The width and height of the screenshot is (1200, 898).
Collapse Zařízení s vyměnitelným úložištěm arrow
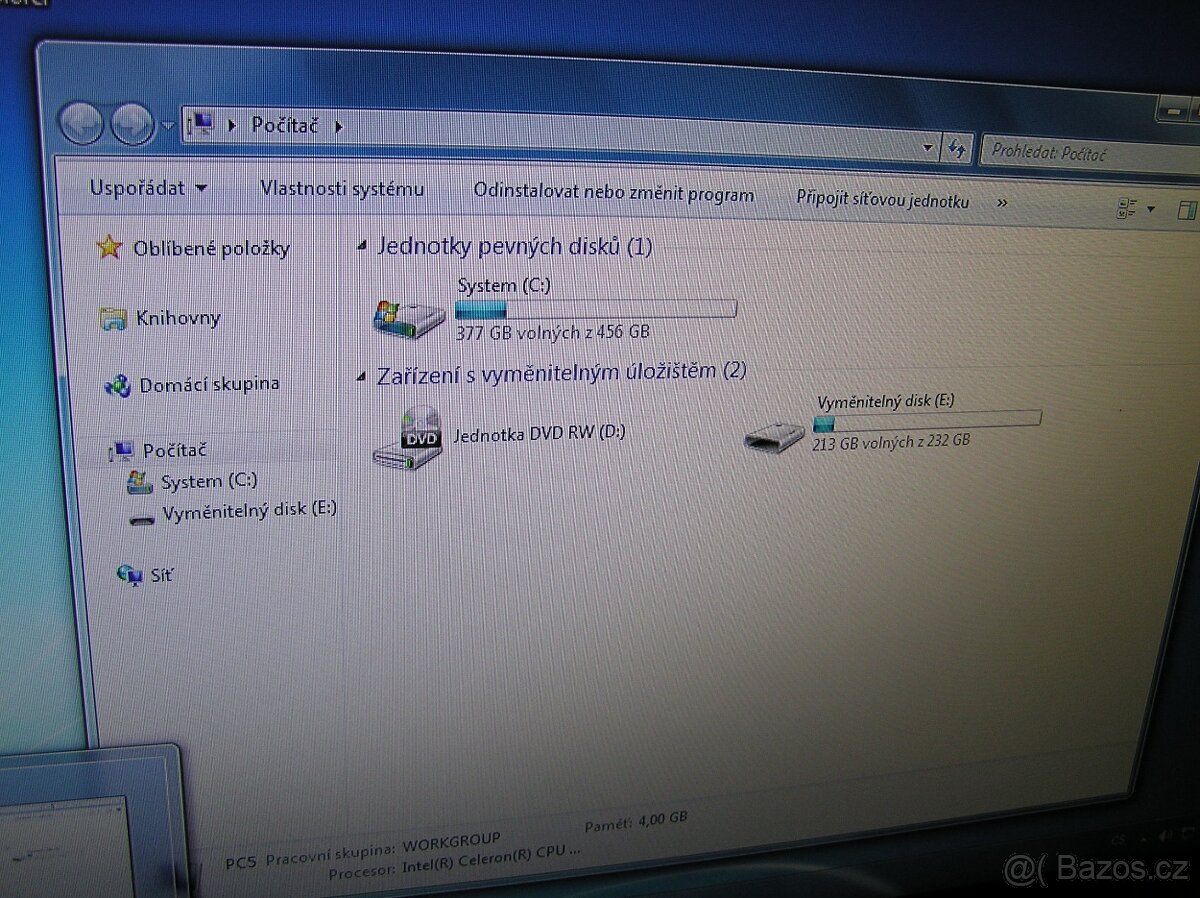pyautogui.click(x=362, y=375)
